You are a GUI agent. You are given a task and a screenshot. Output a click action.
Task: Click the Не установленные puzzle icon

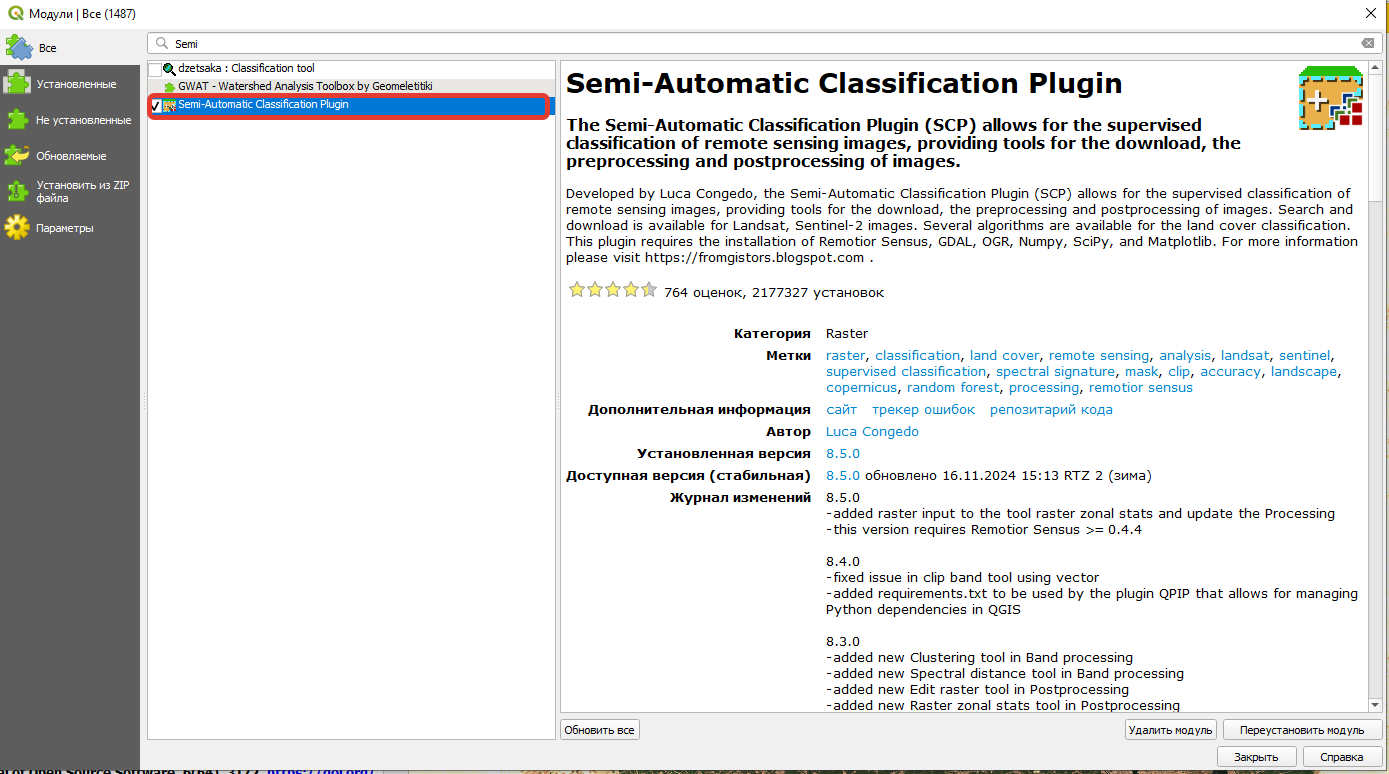(x=17, y=120)
